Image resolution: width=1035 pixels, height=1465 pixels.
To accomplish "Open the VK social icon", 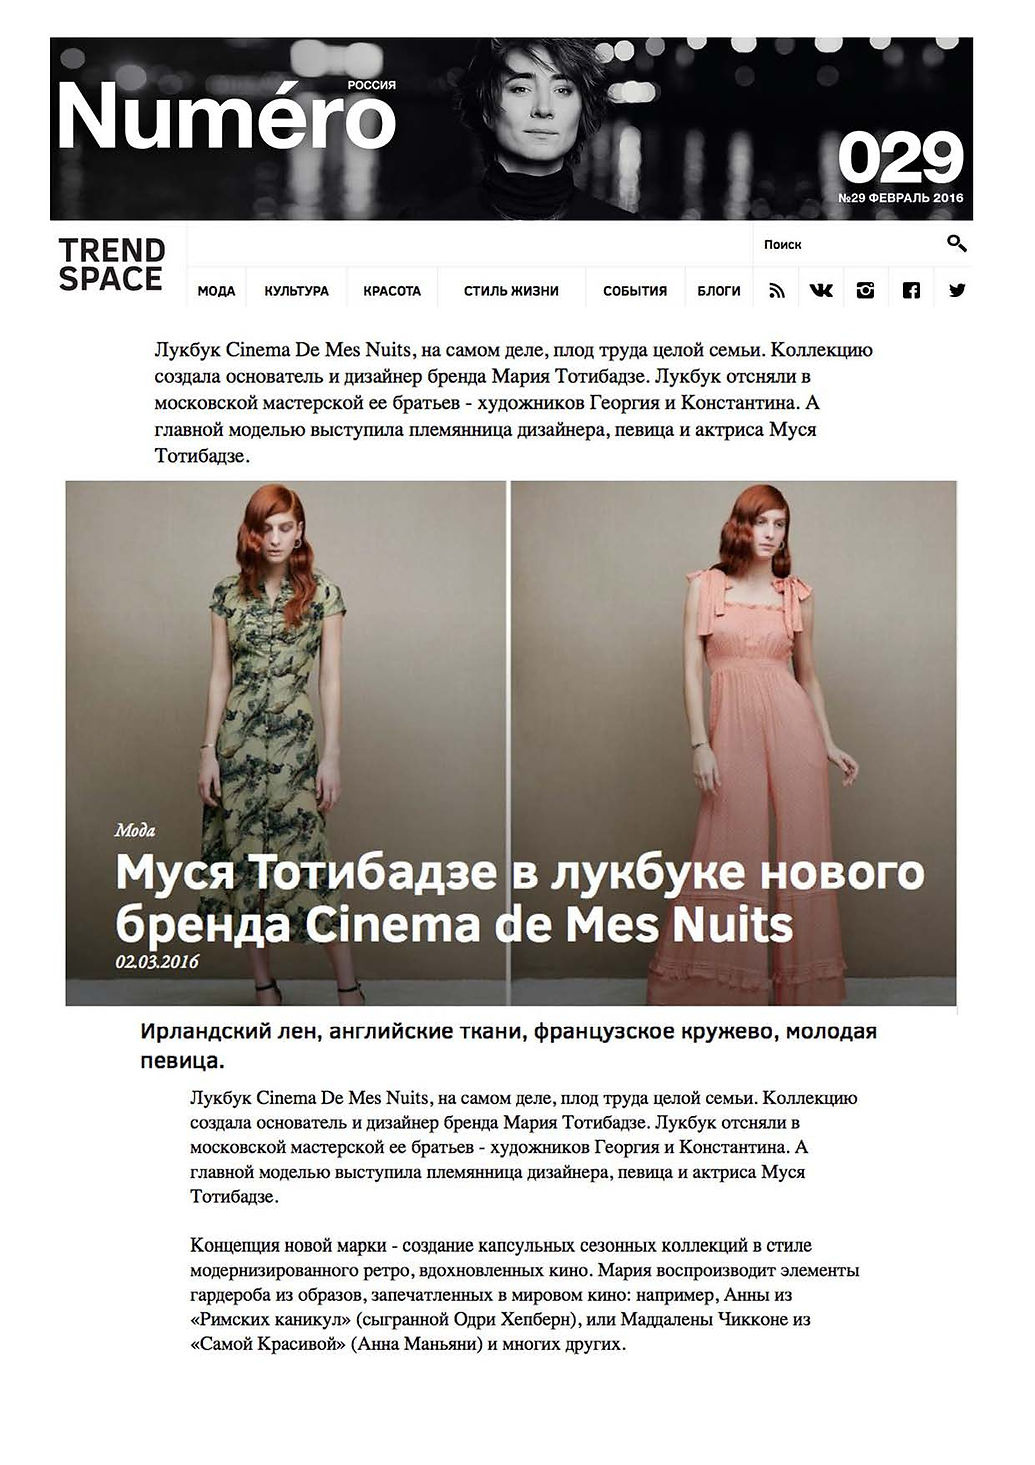I will 821,291.
